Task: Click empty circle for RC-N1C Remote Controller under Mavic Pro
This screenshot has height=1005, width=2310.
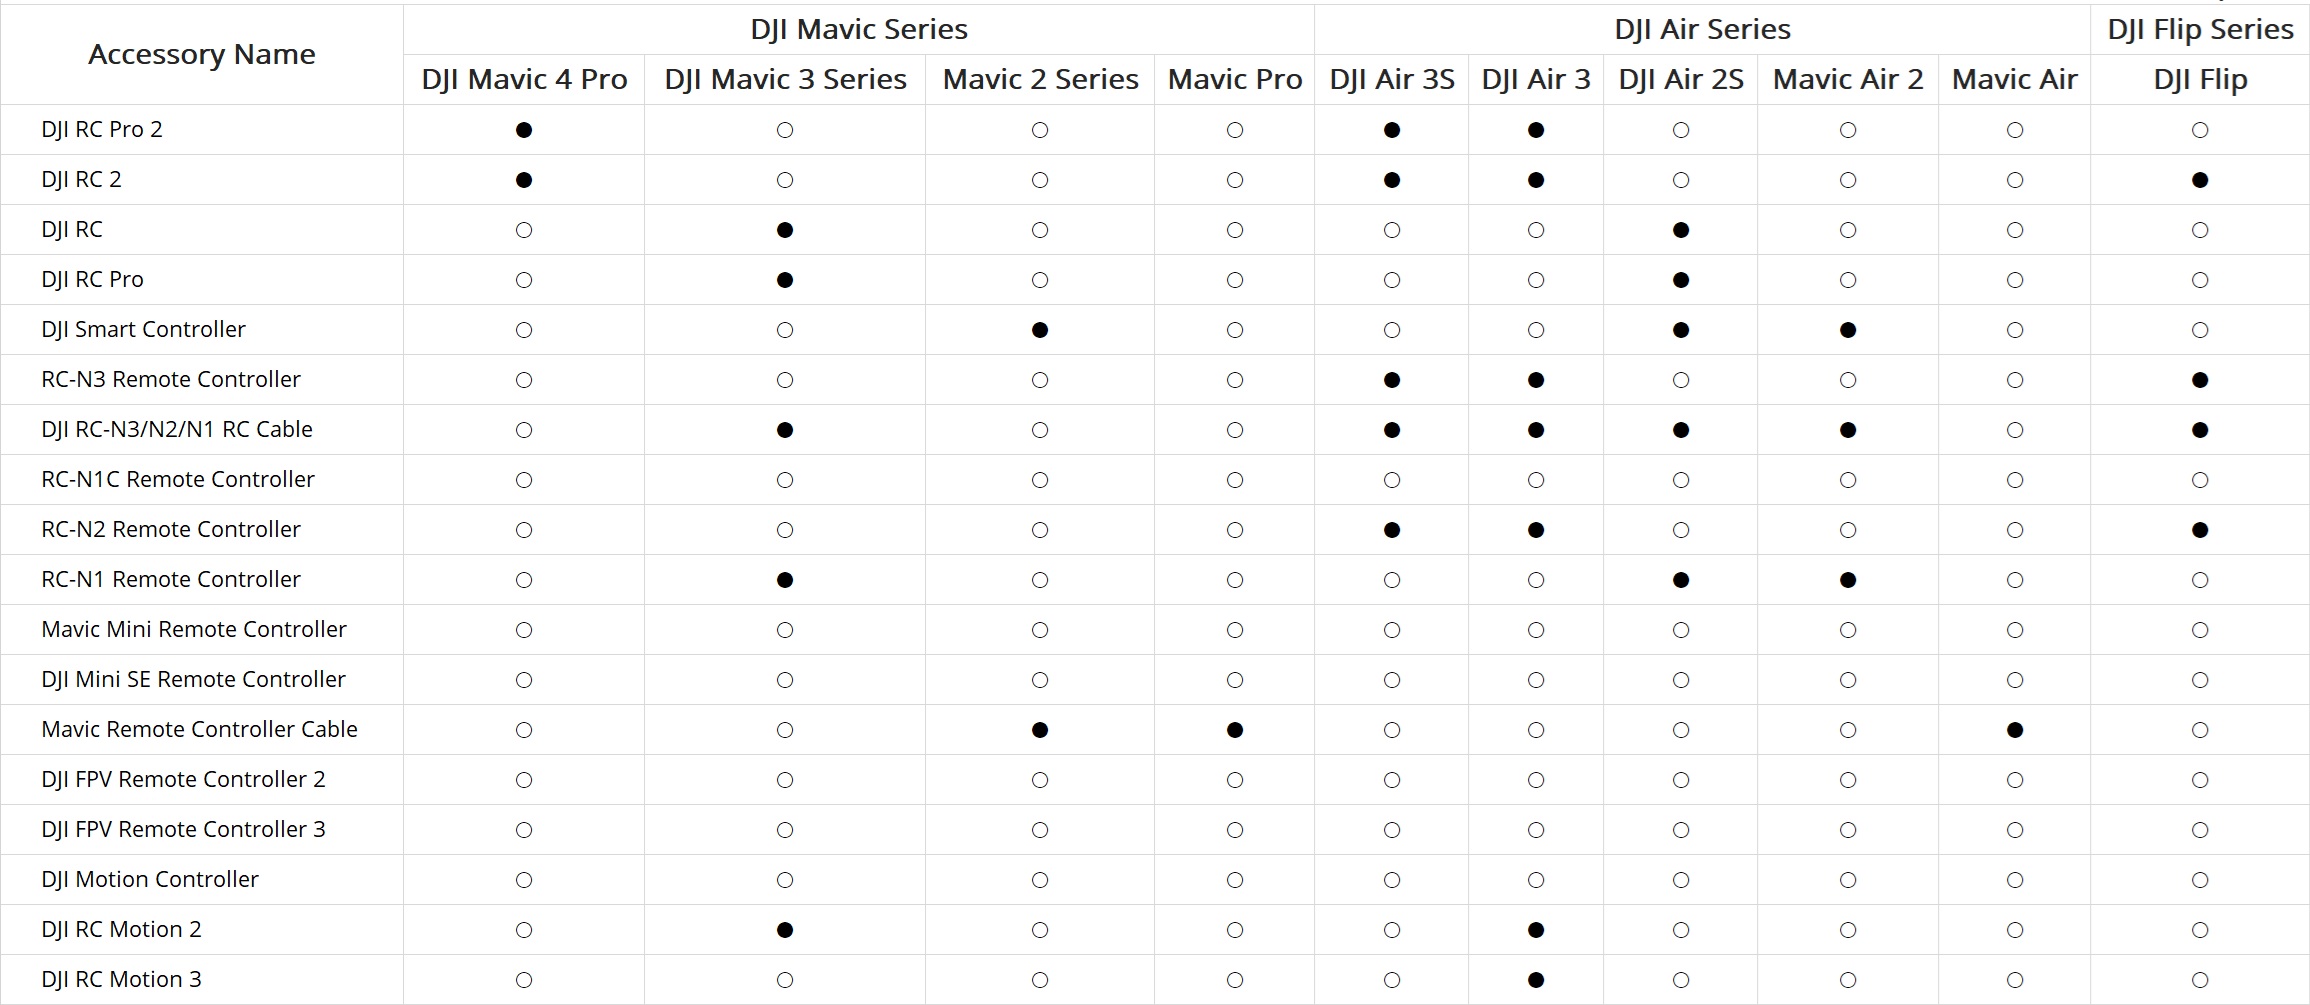Action: coord(1234,480)
